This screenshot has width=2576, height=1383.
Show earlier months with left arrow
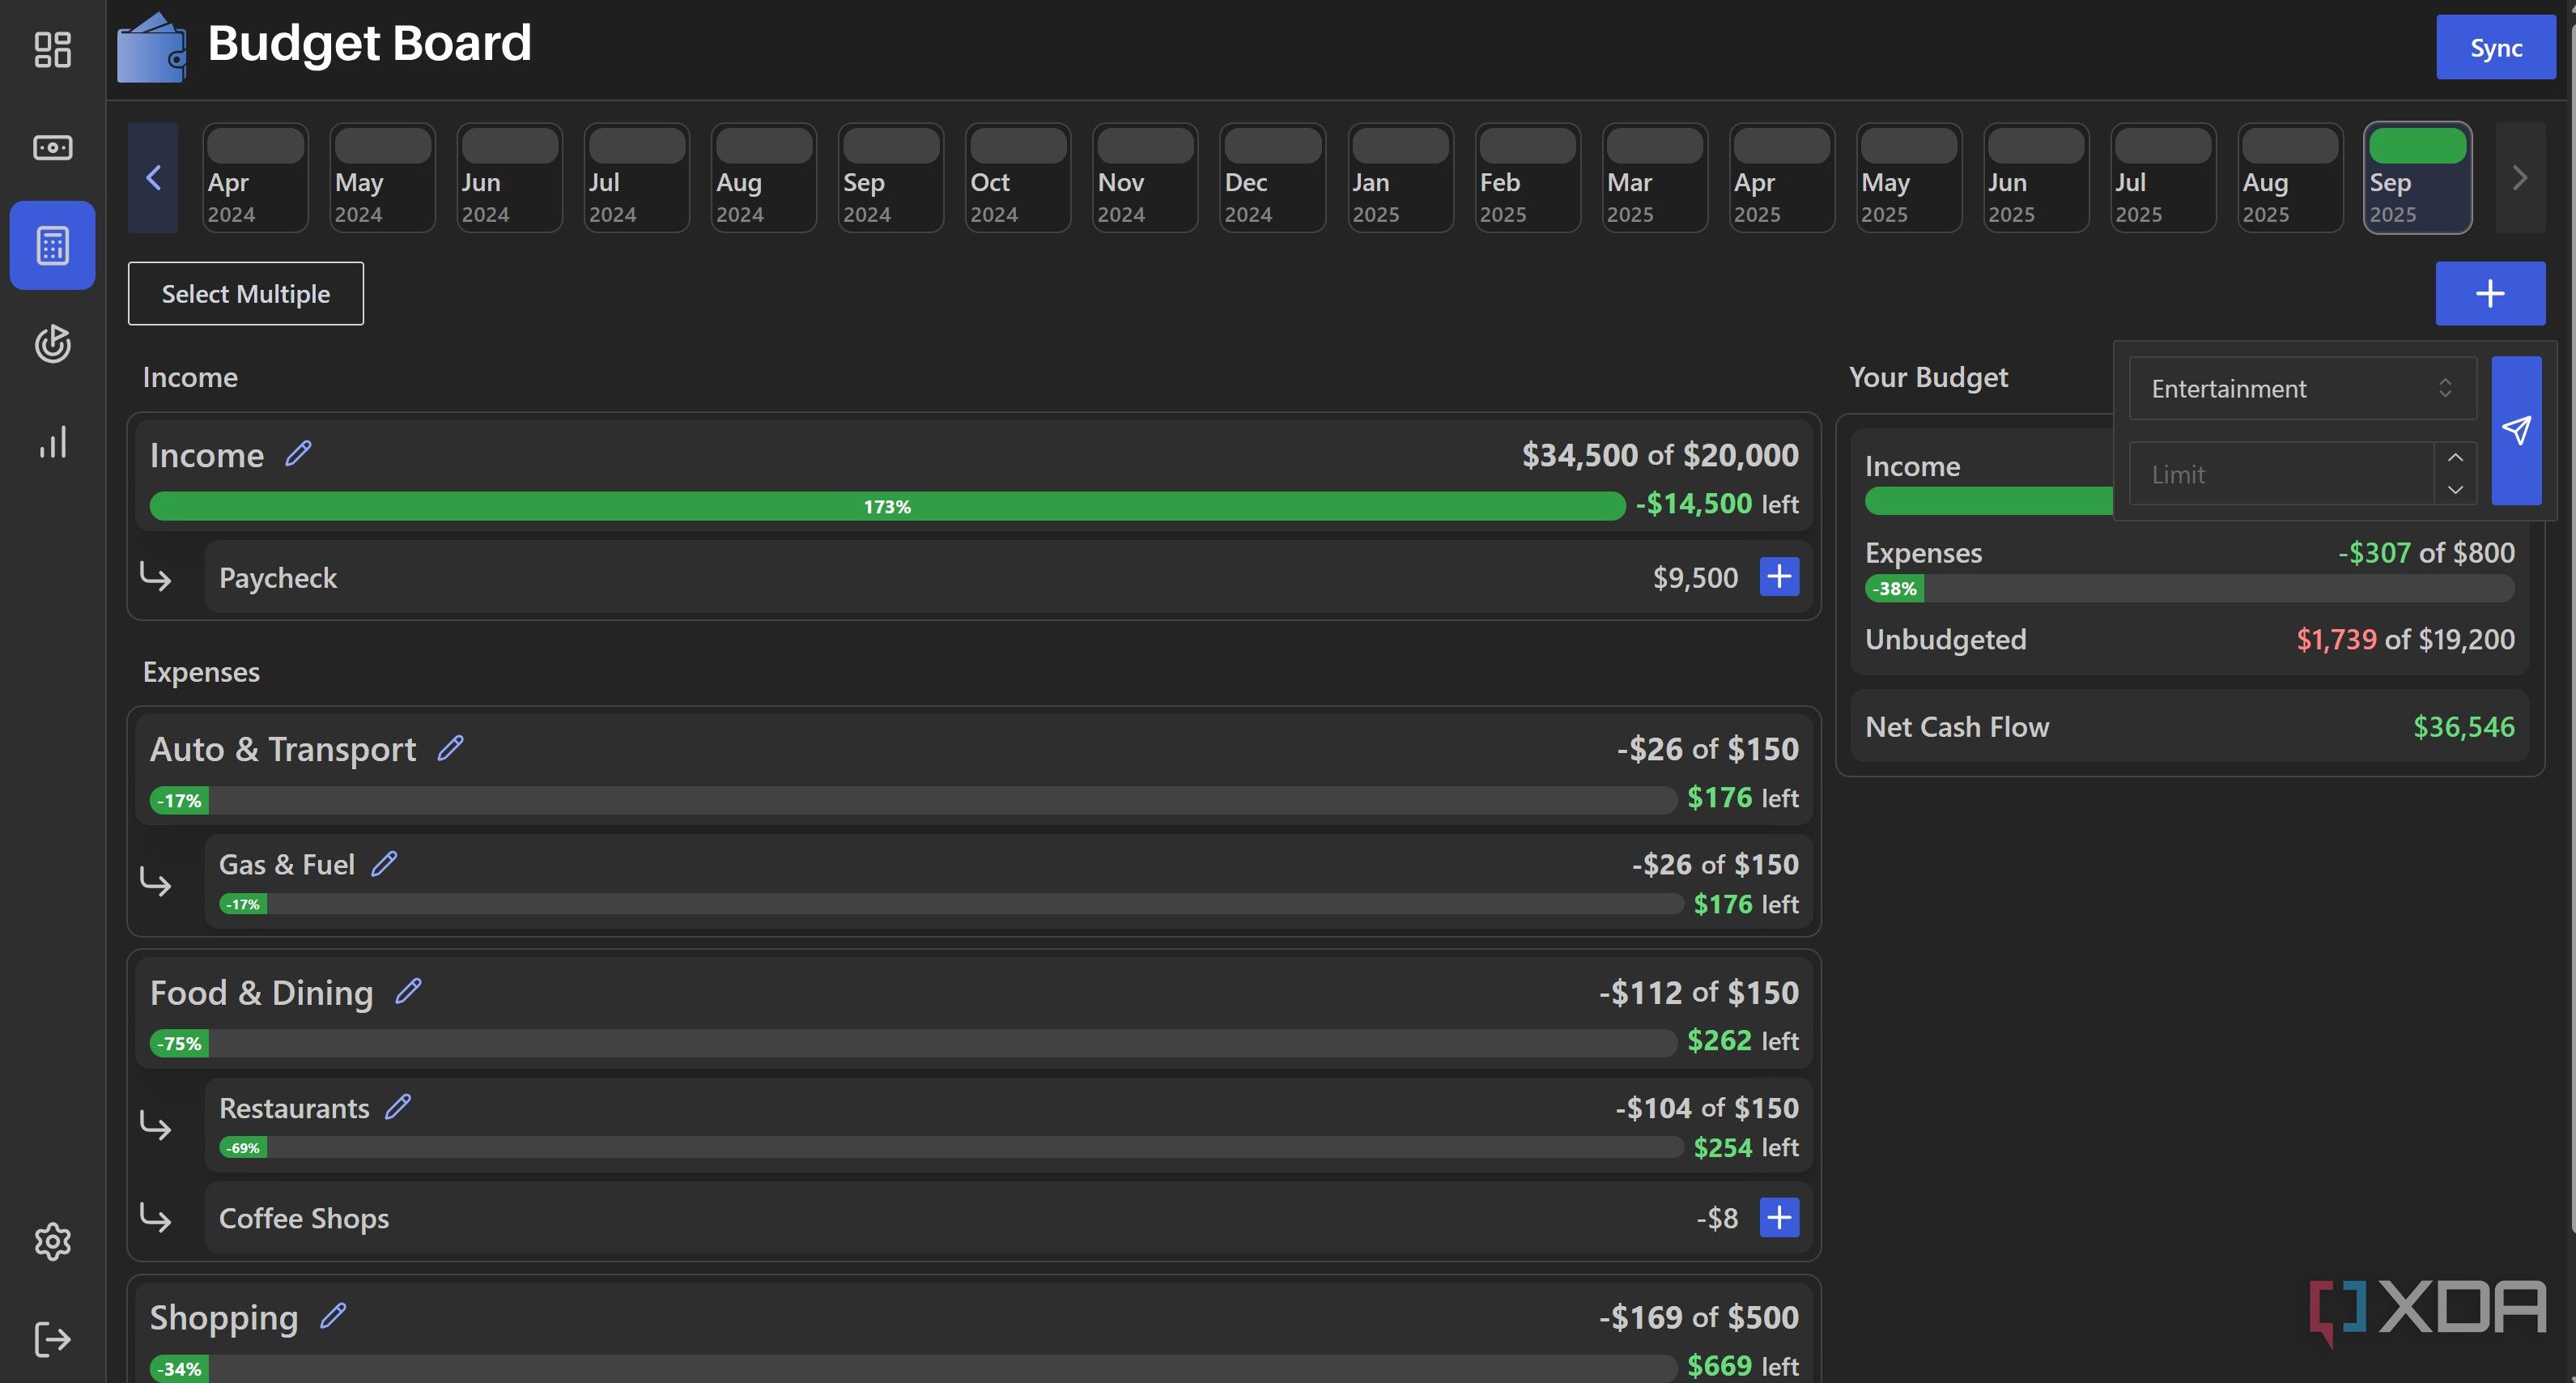[153, 178]
